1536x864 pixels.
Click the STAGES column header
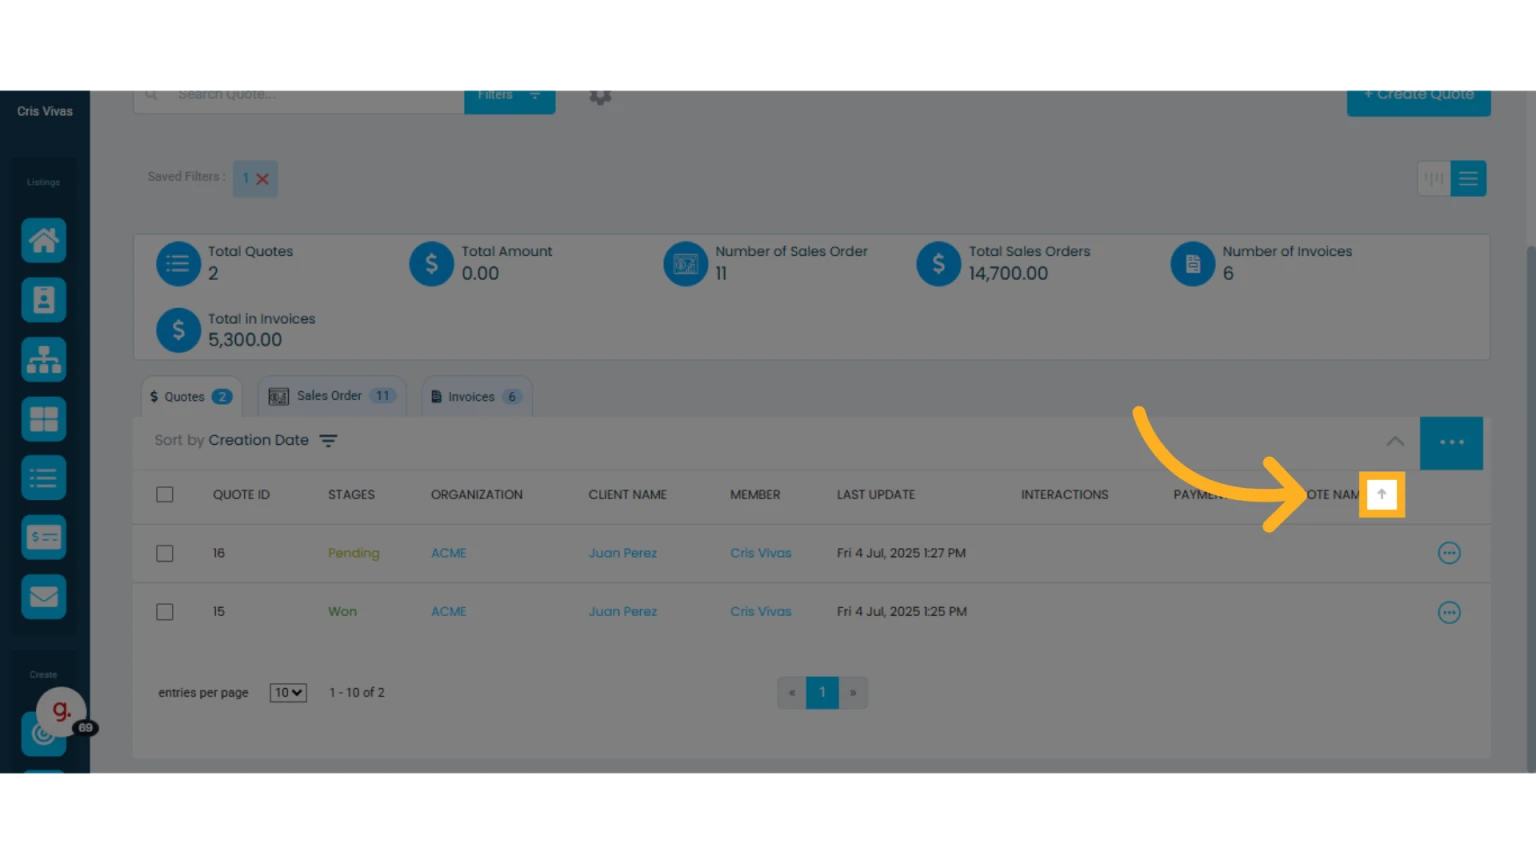(x=351, y=495)
